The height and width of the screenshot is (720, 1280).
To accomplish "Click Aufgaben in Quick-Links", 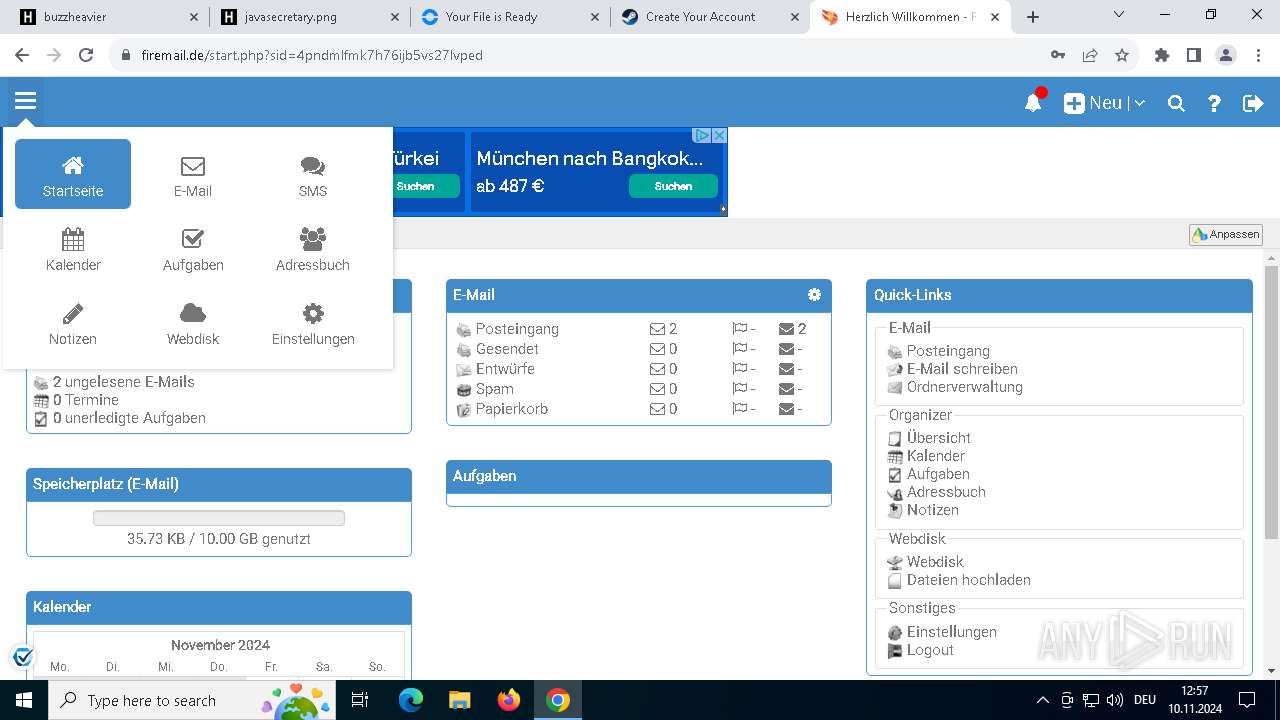I will [938, 474].
